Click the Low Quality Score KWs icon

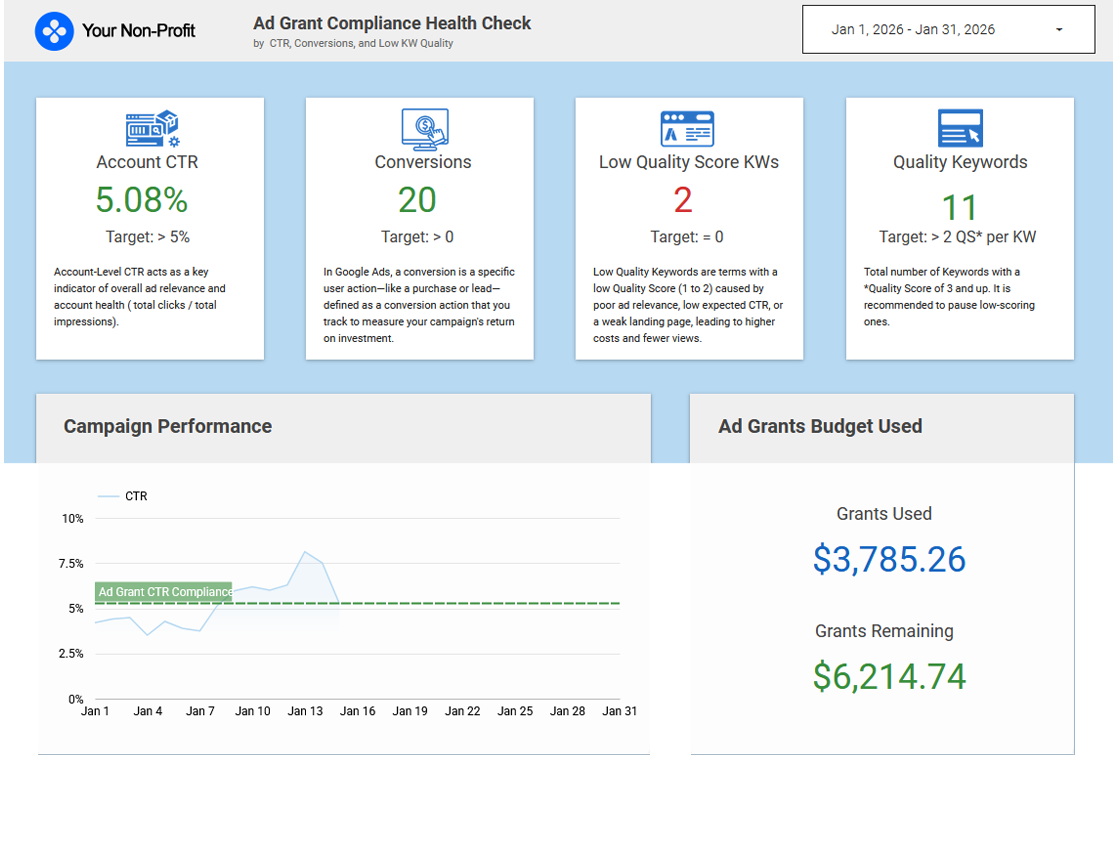point(687,129)
